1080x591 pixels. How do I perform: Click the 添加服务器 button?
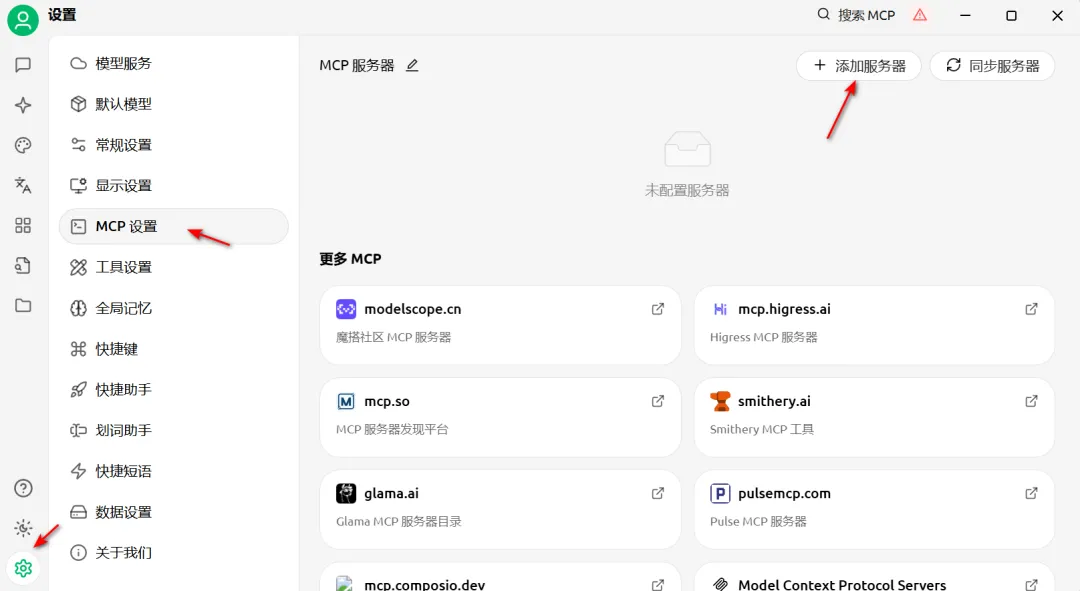(x=858, y=66)
